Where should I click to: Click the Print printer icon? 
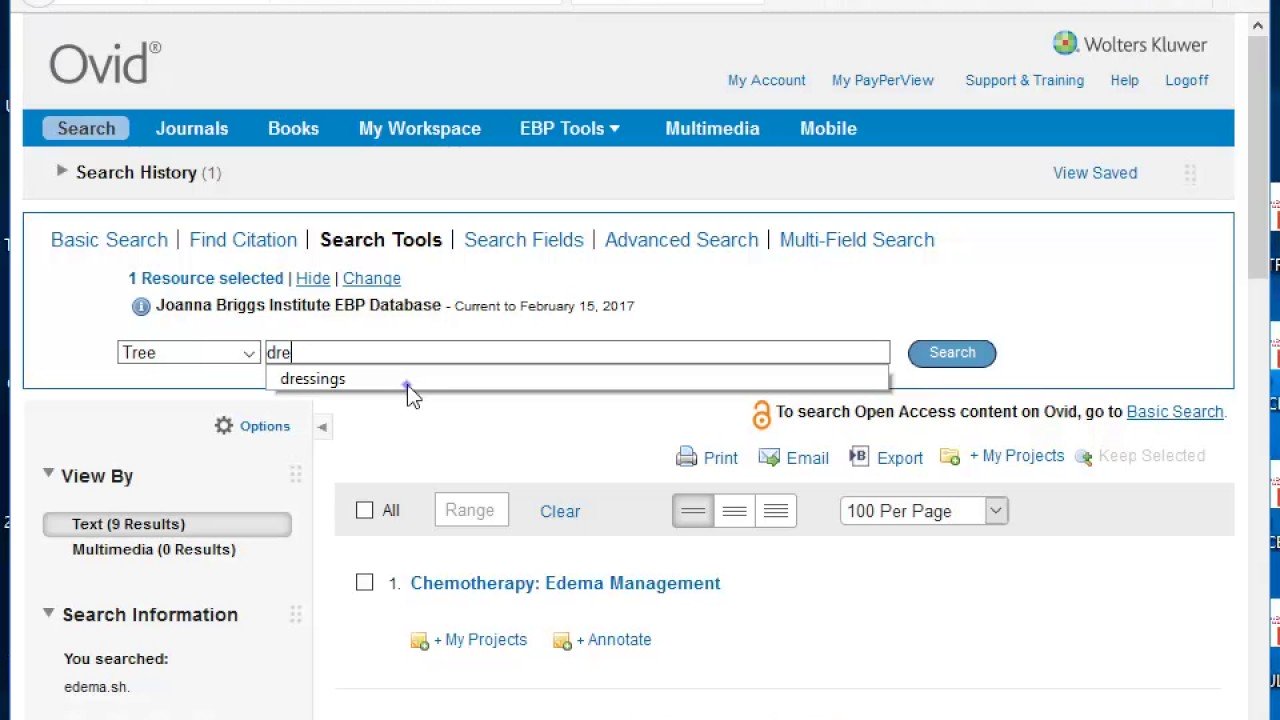point(686,457)
